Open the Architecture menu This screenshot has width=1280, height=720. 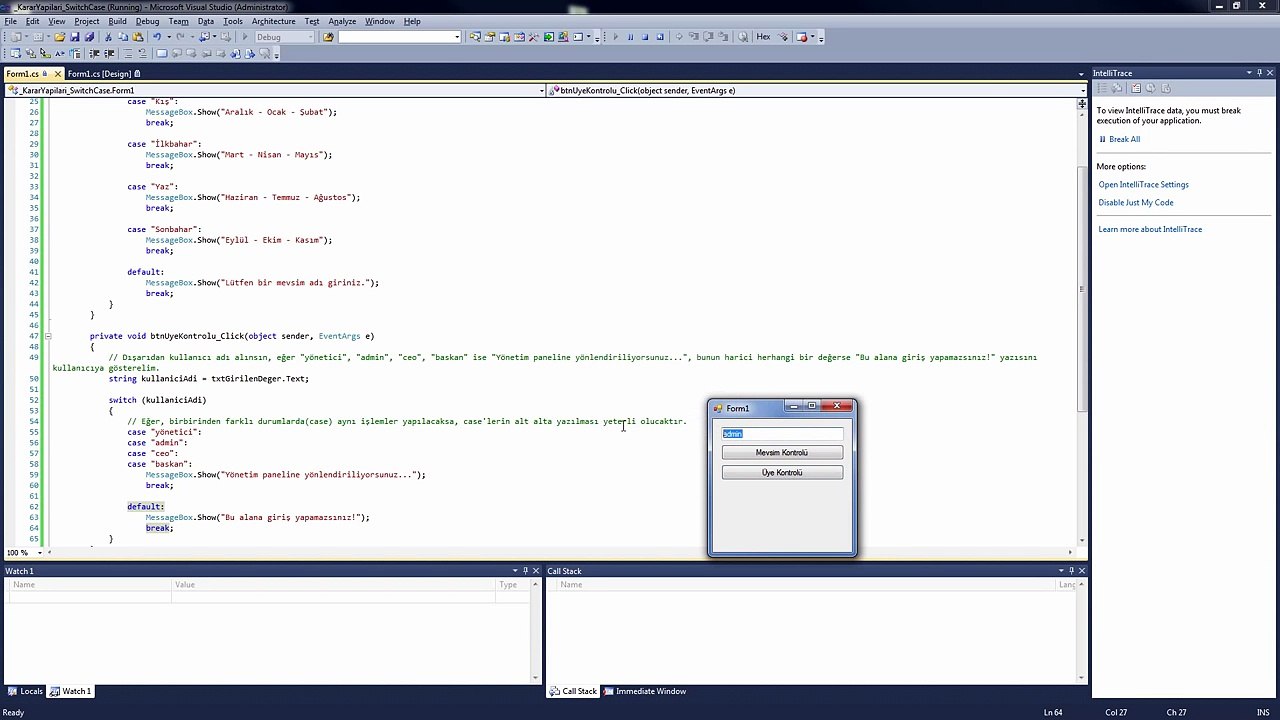tap(273, 21)
